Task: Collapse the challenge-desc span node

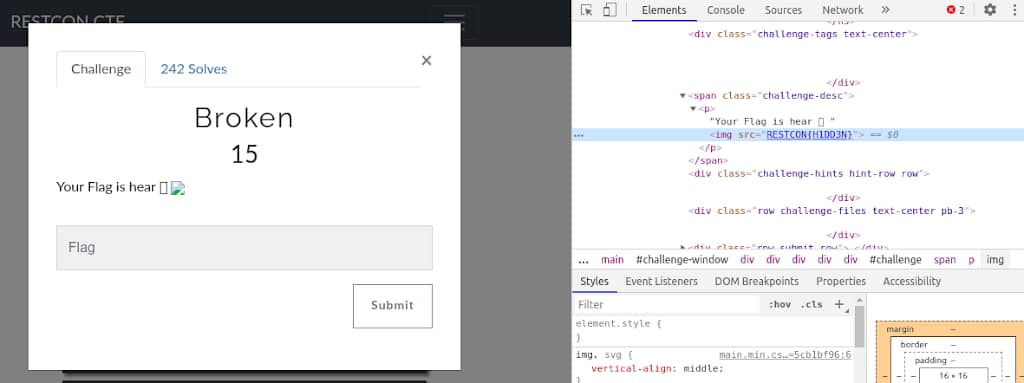Action: (x=683, y=95)
